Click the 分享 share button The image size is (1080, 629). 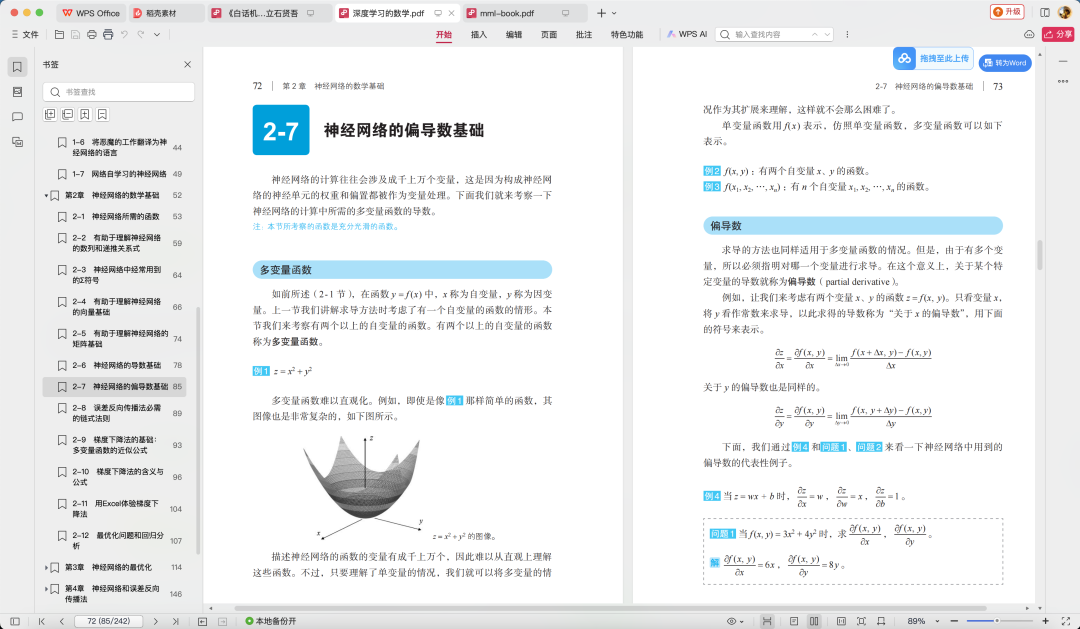(x=1058, y=34)
